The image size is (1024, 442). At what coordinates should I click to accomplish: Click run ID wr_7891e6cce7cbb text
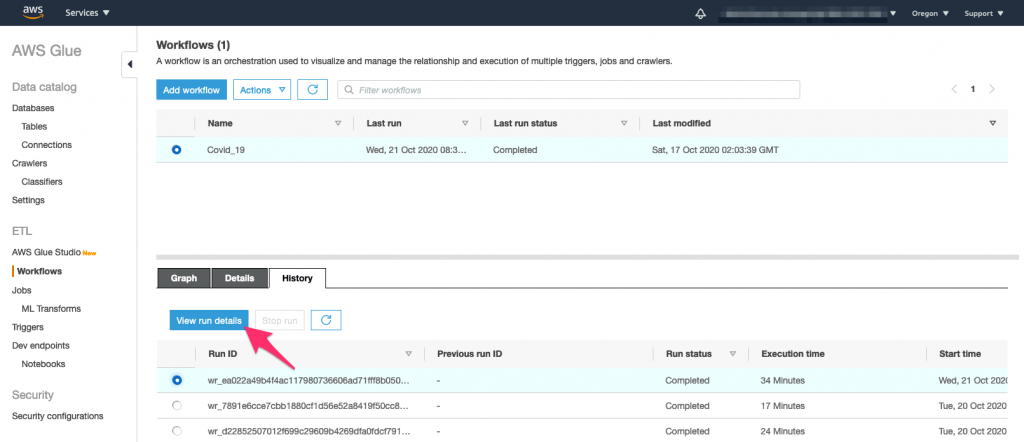point(309,405)
